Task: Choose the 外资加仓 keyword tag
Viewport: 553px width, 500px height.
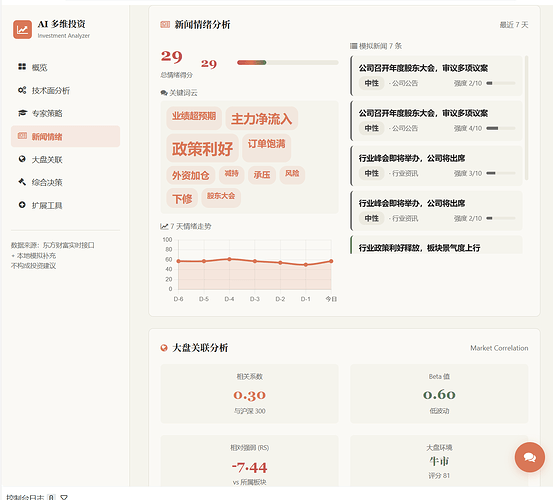Action: tap(191, 175)
